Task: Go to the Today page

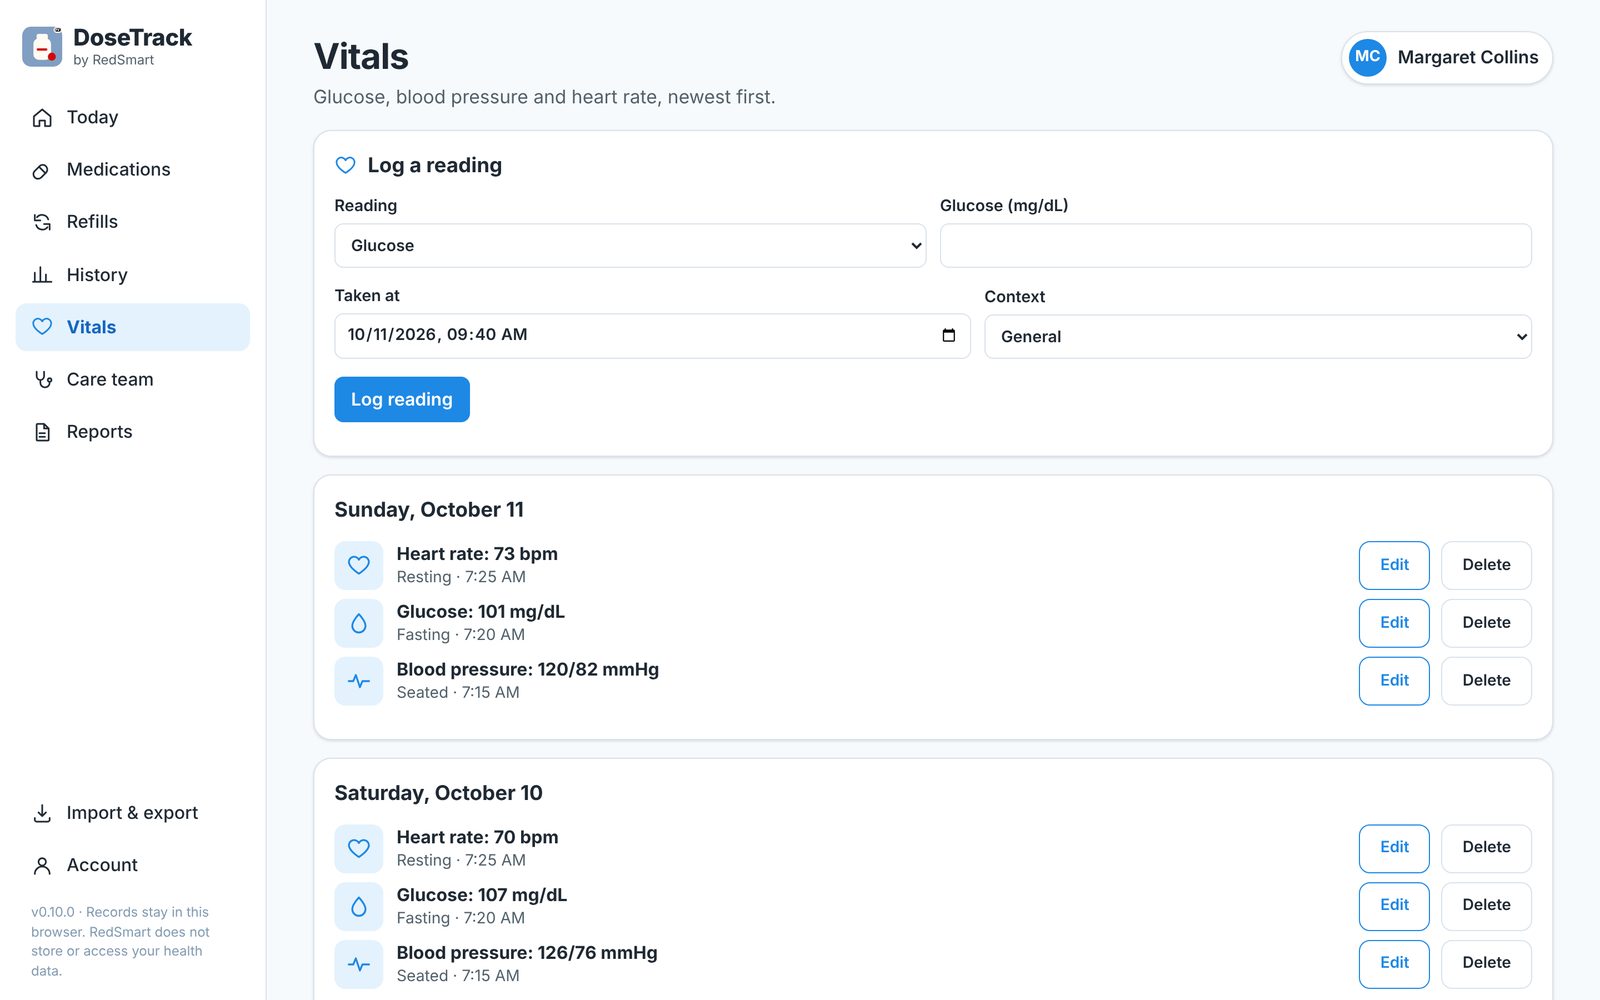Action: [133, 118]
